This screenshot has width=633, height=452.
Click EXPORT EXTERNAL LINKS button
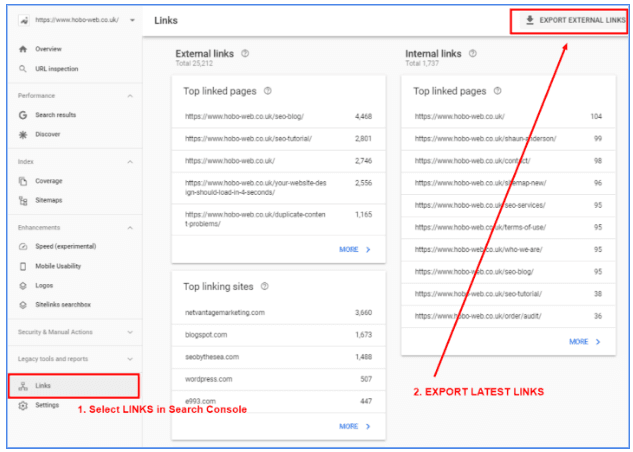(573, 20)
